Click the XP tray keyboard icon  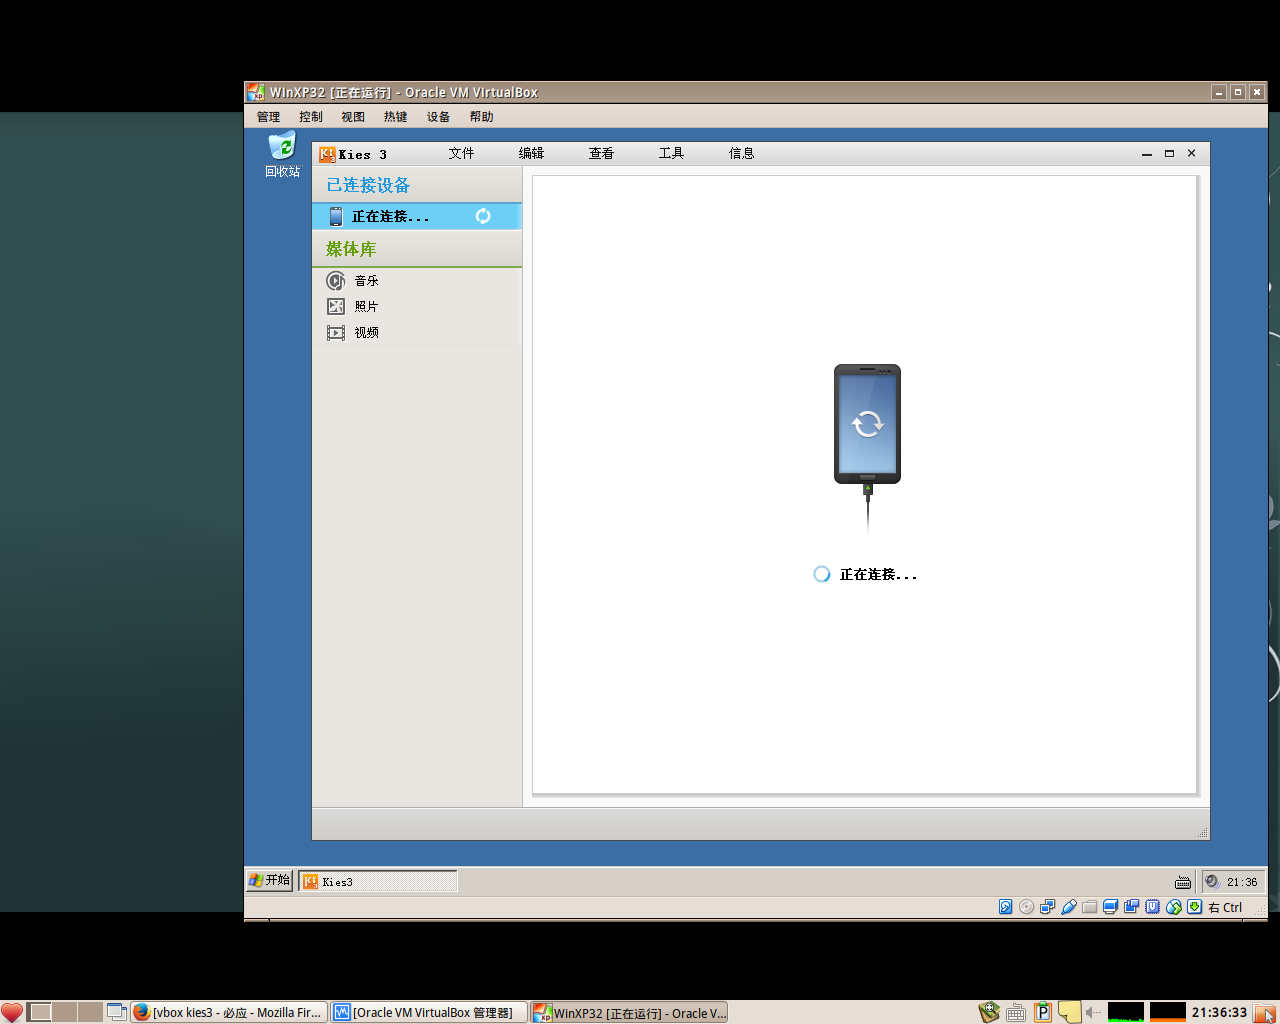[x=1183, y=882]
